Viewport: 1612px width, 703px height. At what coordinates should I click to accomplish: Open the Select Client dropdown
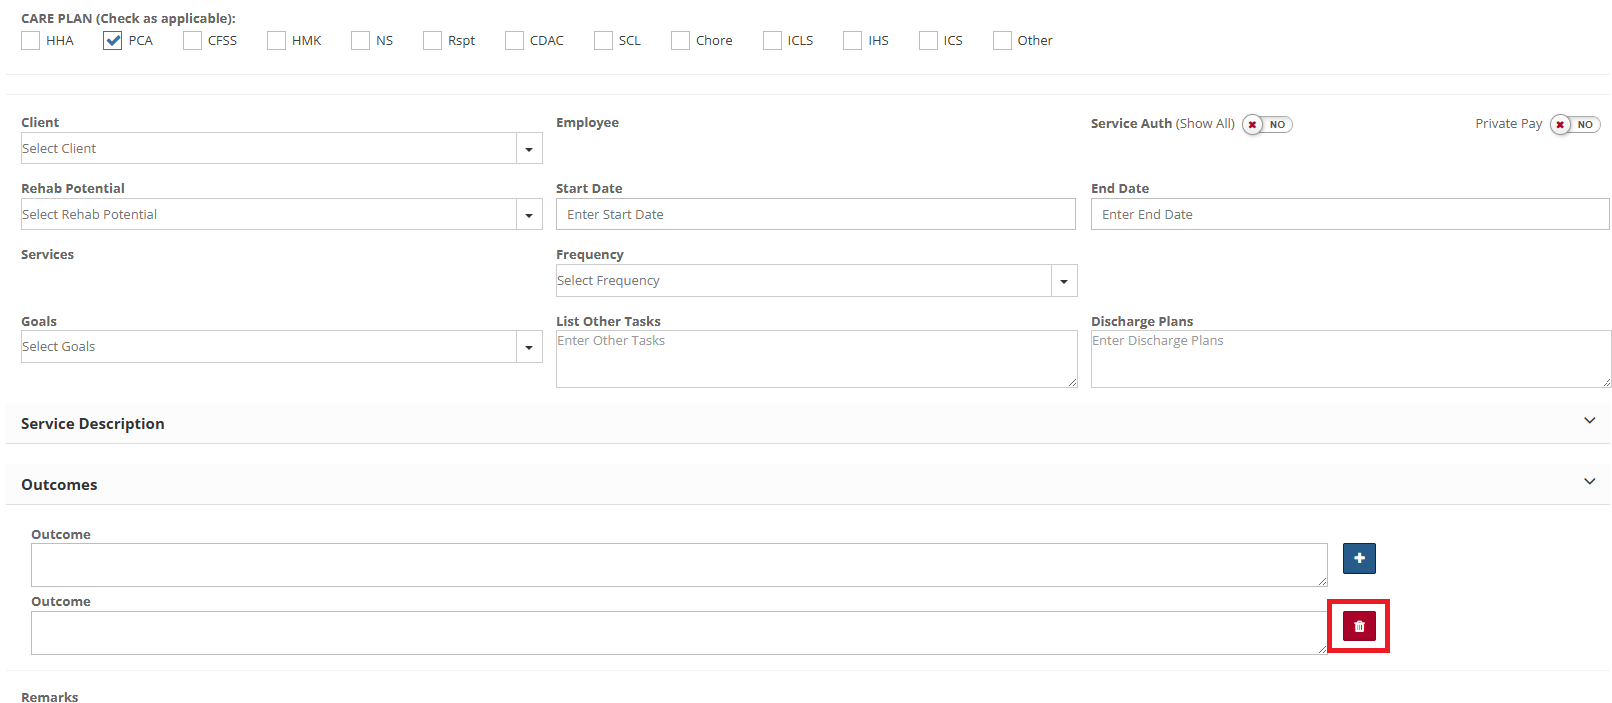coord(282,148)
